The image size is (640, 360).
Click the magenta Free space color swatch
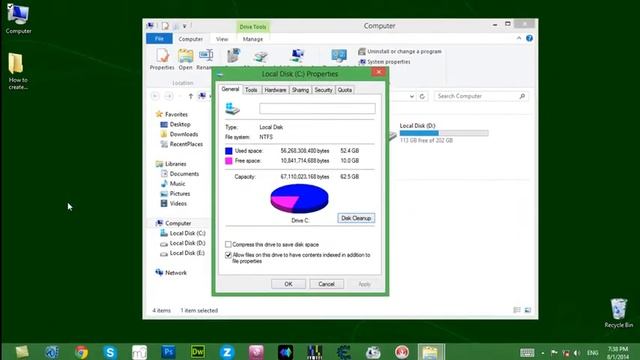click(229, 161)
